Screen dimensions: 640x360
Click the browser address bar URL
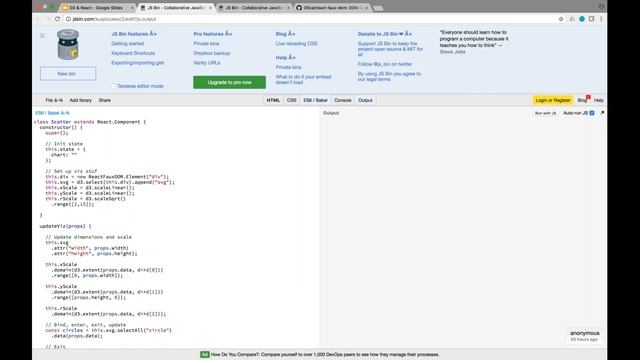(x=114, y=19)
